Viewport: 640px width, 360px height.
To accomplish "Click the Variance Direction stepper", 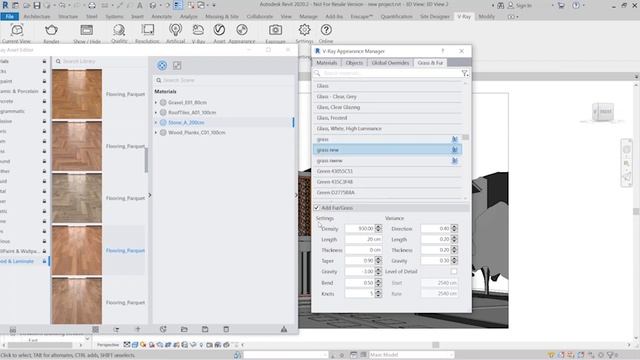I will click(x=454, y=229).
